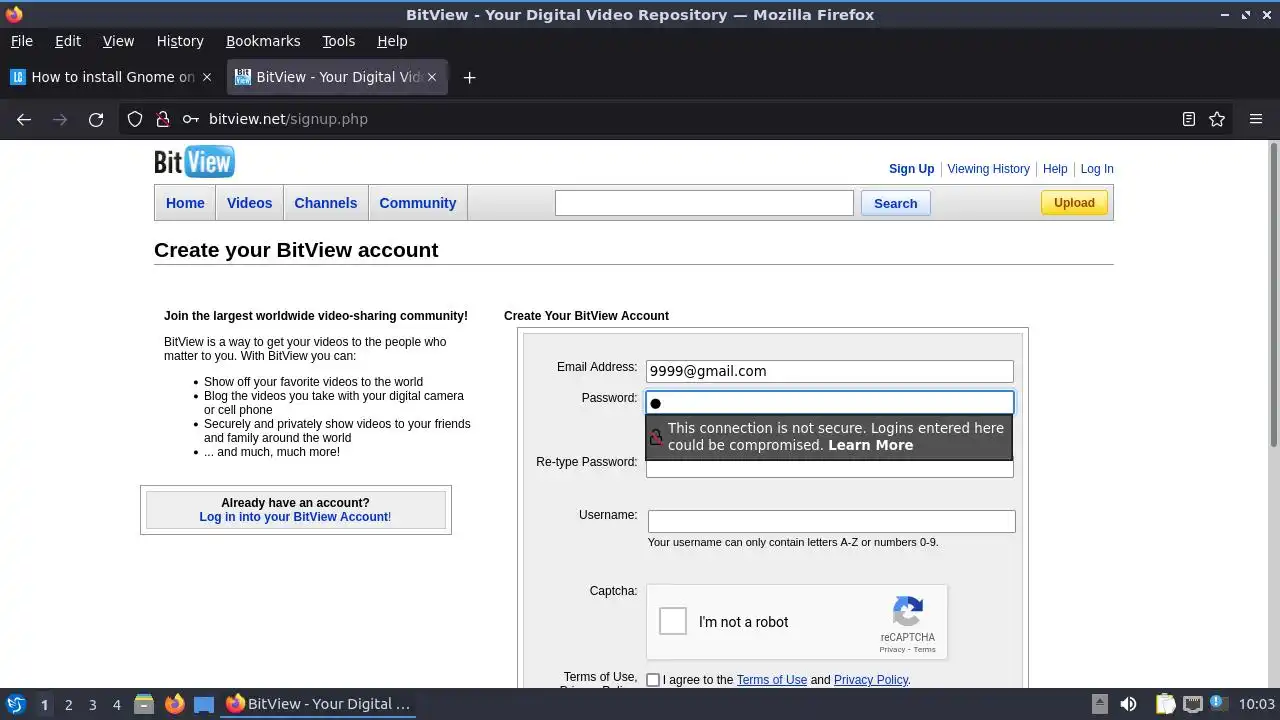Open the File menu
Image resolution: width=1280 pixels, height=720 pixels.
(21, 41)
